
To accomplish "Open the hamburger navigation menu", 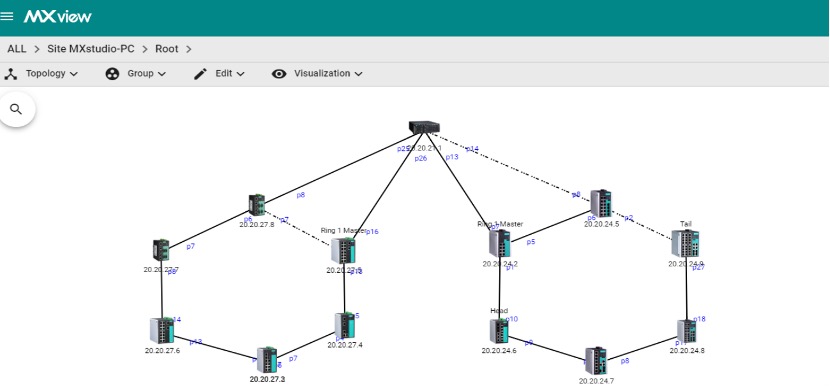I will coord(7,16).
